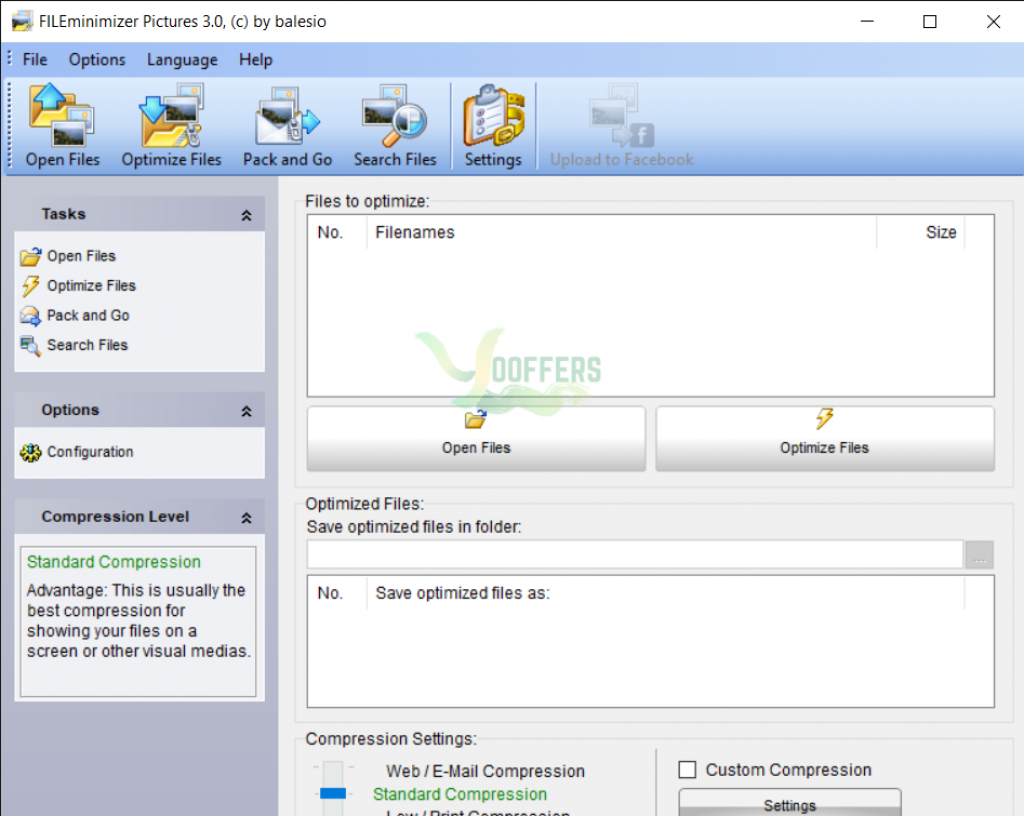Screen dimensions: 1024x816
Task: Open the Search Files toolbar tool
Action: [394, 125]
